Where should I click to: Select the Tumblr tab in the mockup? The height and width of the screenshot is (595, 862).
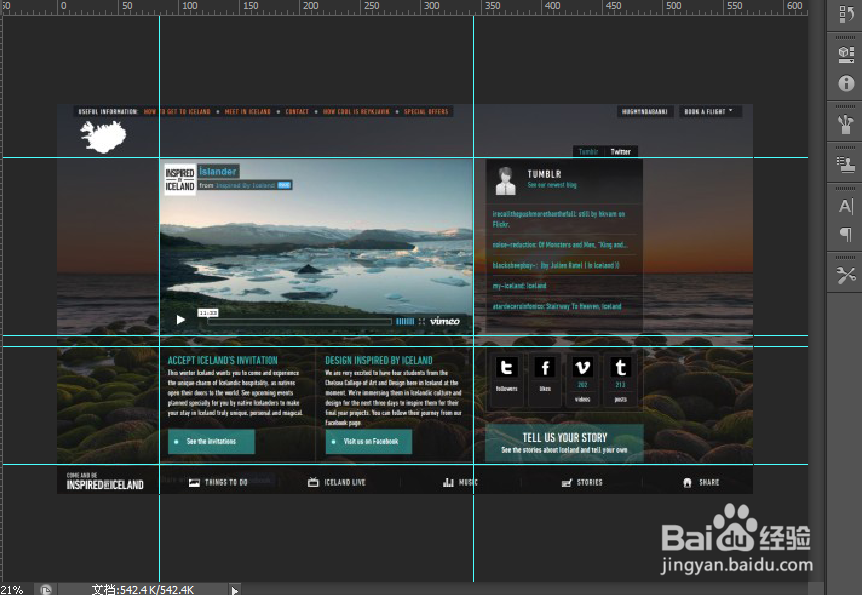(588, 152)
